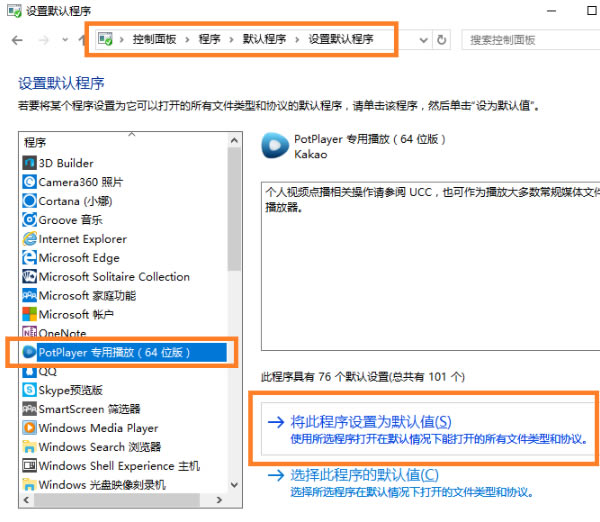600x522 pixels.
Task: Click the title bar 设置默认程序 window icon
Action: [x=15, y=11]
